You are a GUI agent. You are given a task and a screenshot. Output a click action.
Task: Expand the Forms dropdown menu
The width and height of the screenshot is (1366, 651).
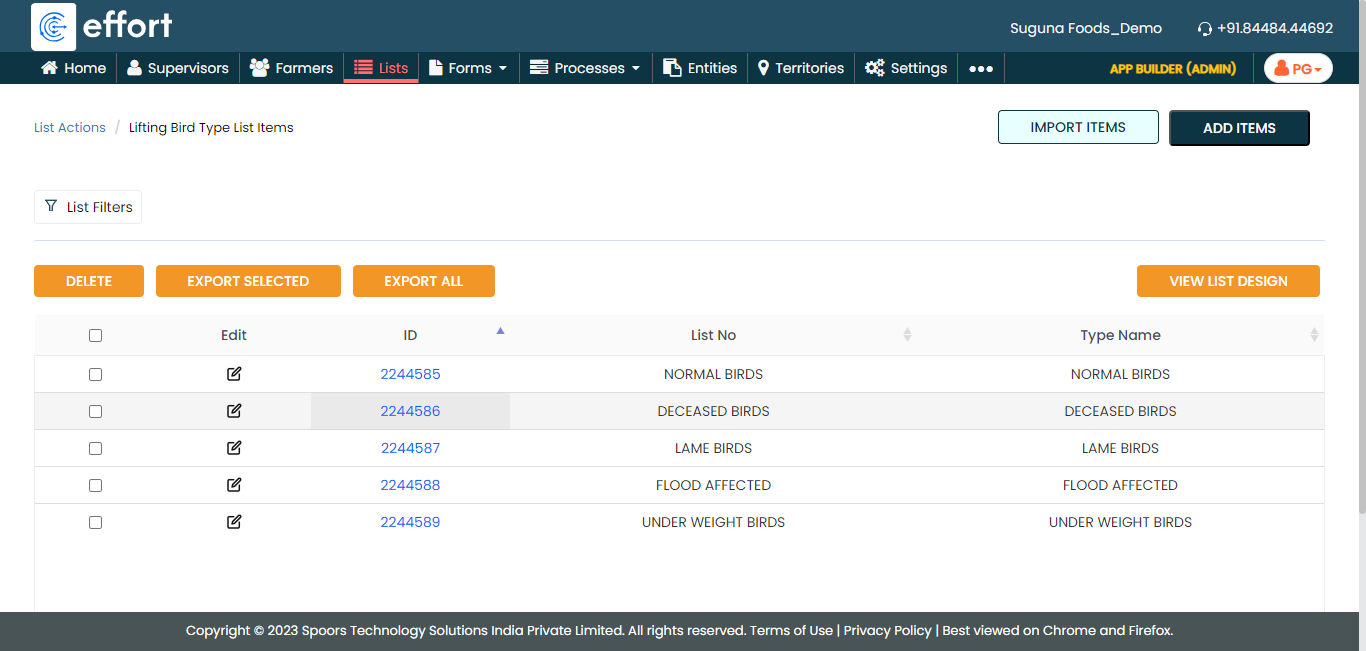[468, 68]
